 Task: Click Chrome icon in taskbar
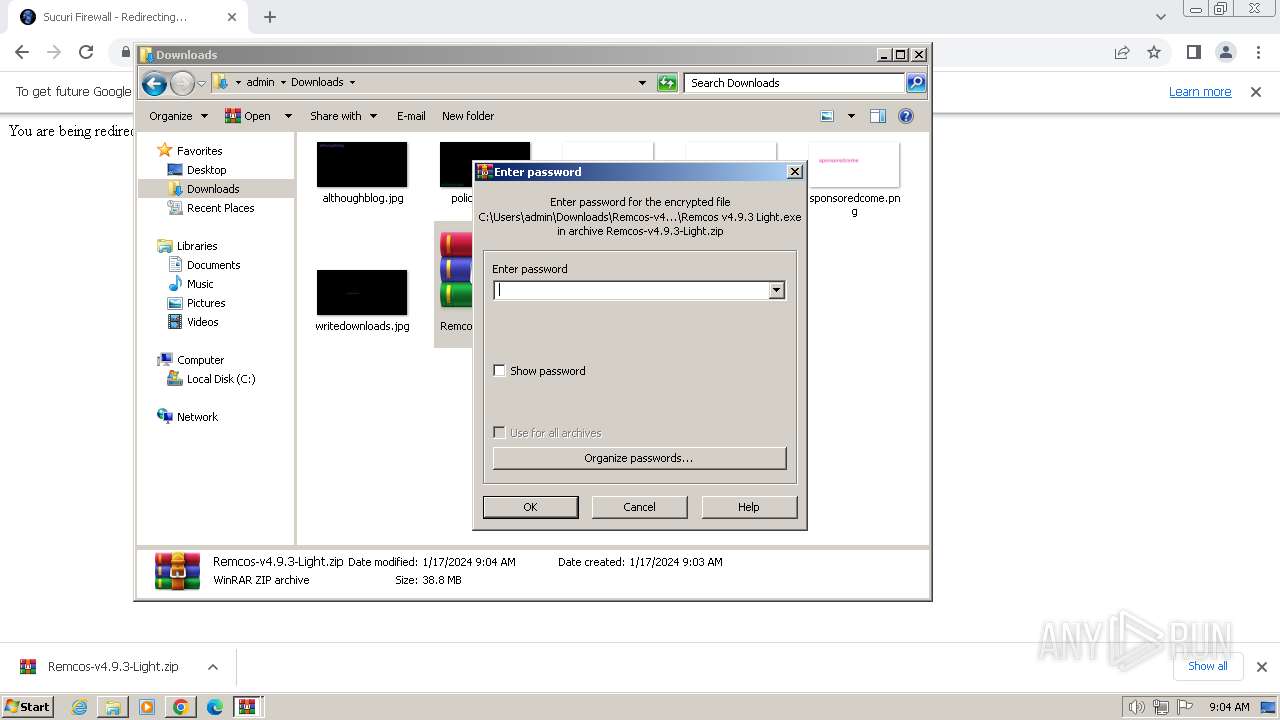pyautogui.click(x=180, y=707)
